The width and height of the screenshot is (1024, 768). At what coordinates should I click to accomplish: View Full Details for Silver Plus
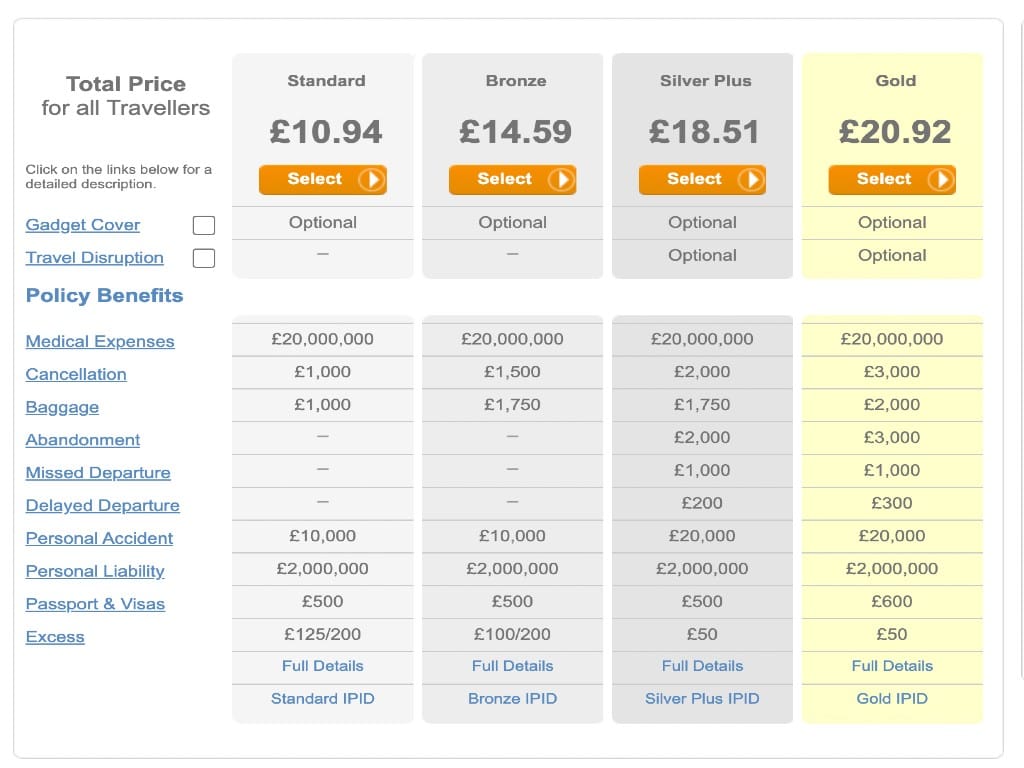[x=702, y=665]
